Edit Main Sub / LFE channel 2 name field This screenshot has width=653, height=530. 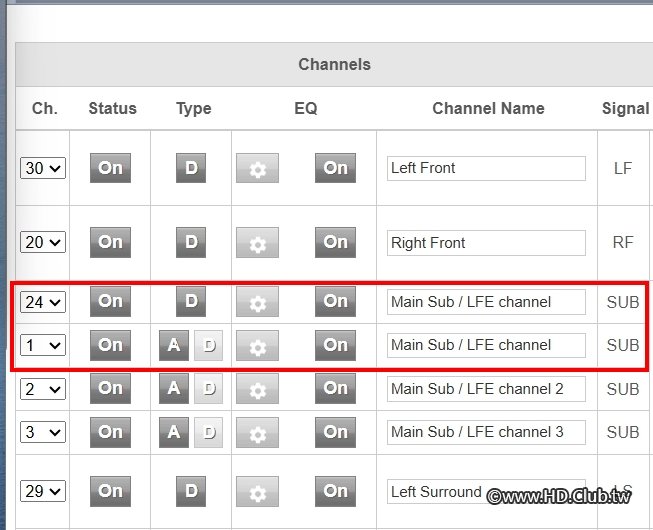click(486, 389)
